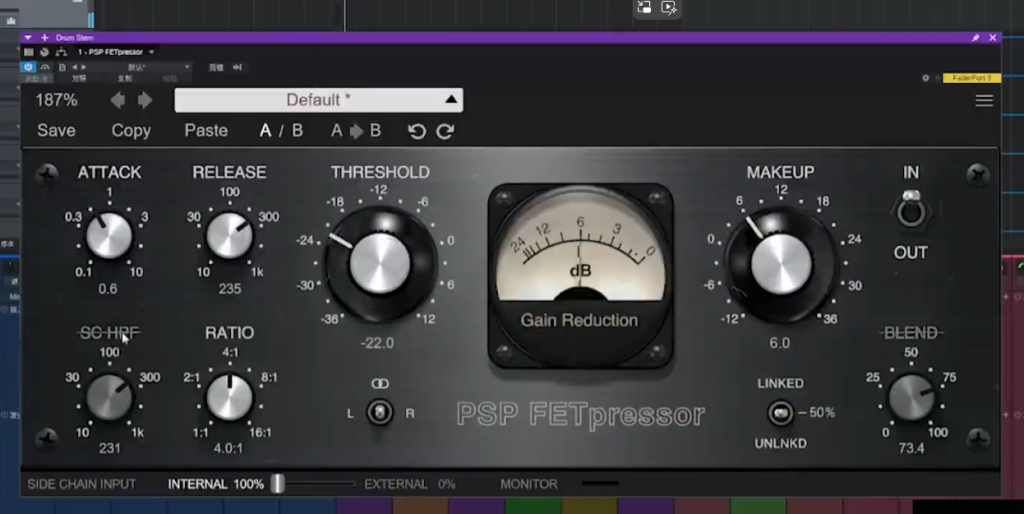Copy setting A to B
1024x514 pixels.
click(356, 131)
